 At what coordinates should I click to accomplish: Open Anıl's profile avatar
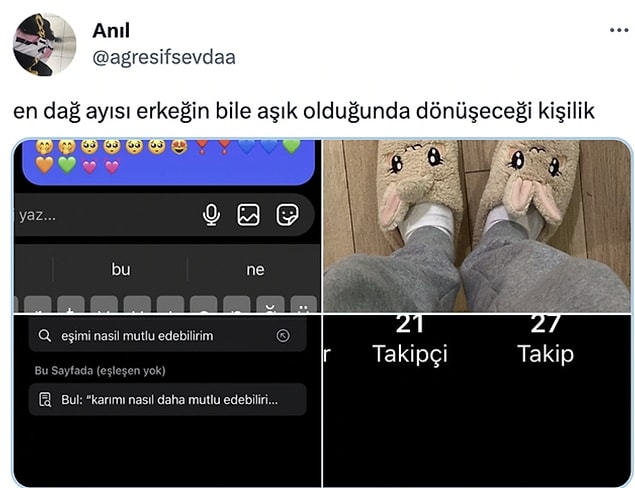(45, 44)
